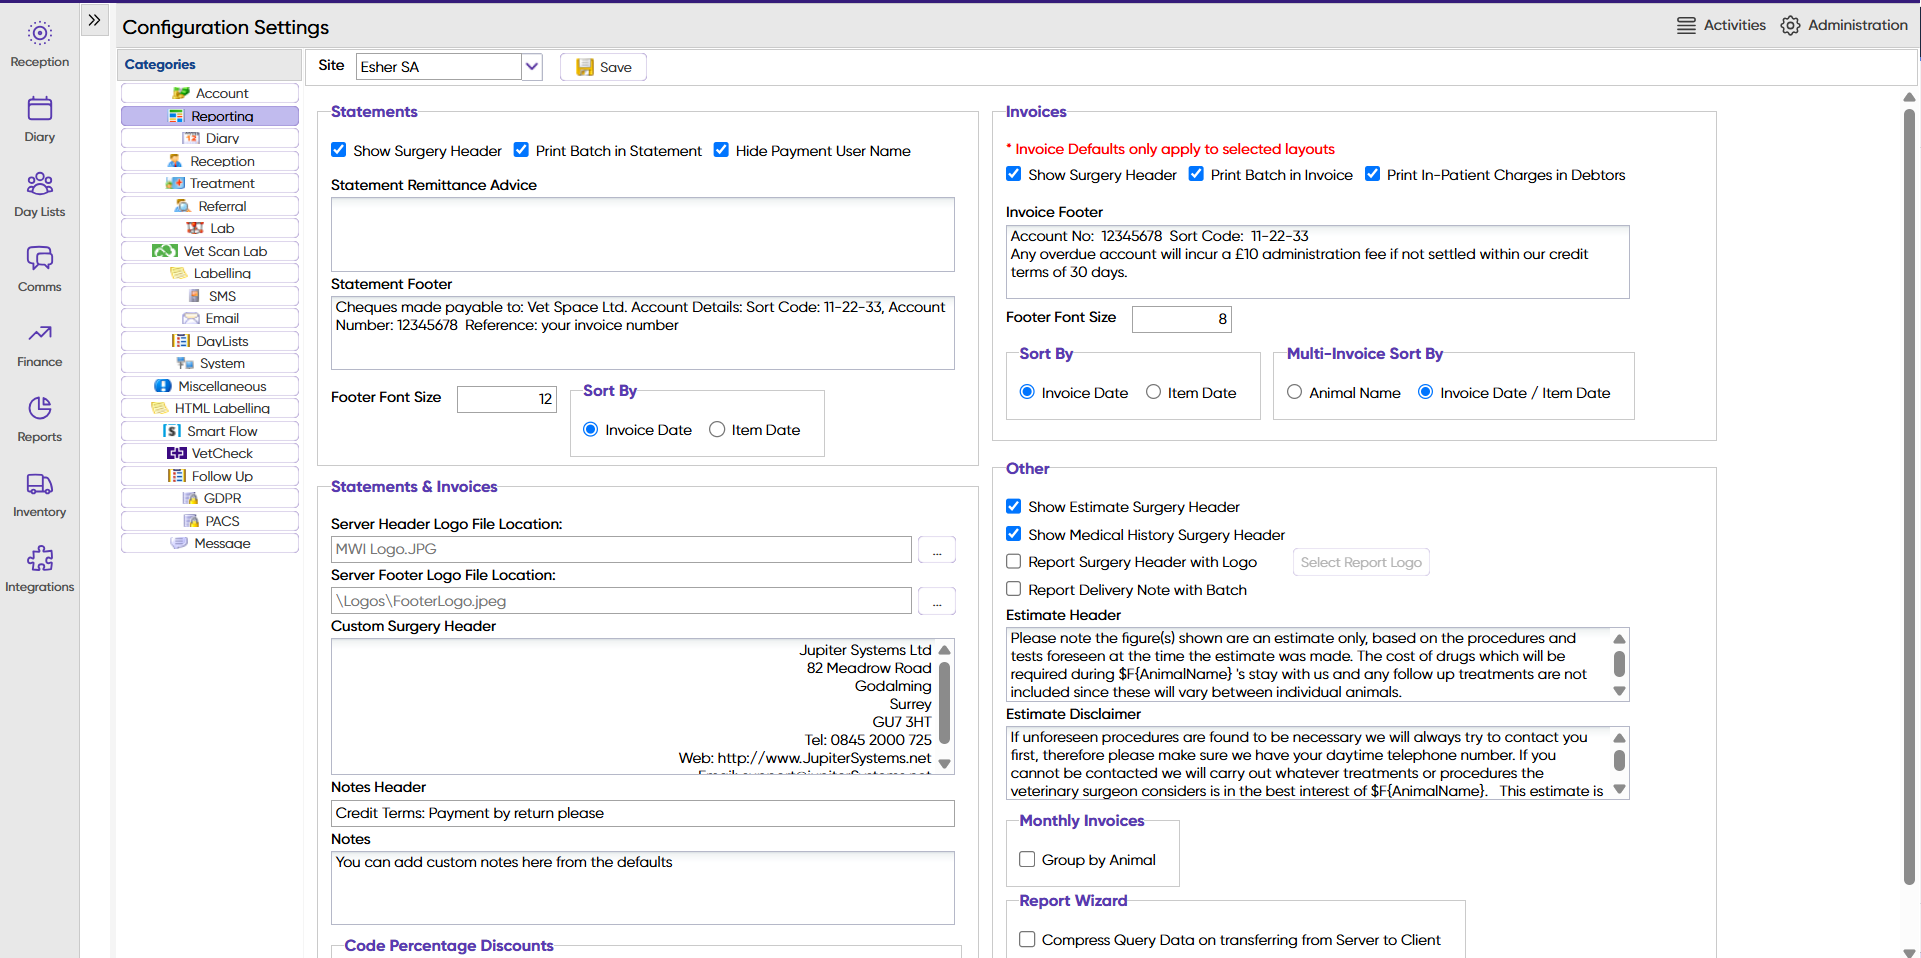1921x958 pixels.
Task: Enable Group by Animal checkbox
Action: coord(1027,859)
